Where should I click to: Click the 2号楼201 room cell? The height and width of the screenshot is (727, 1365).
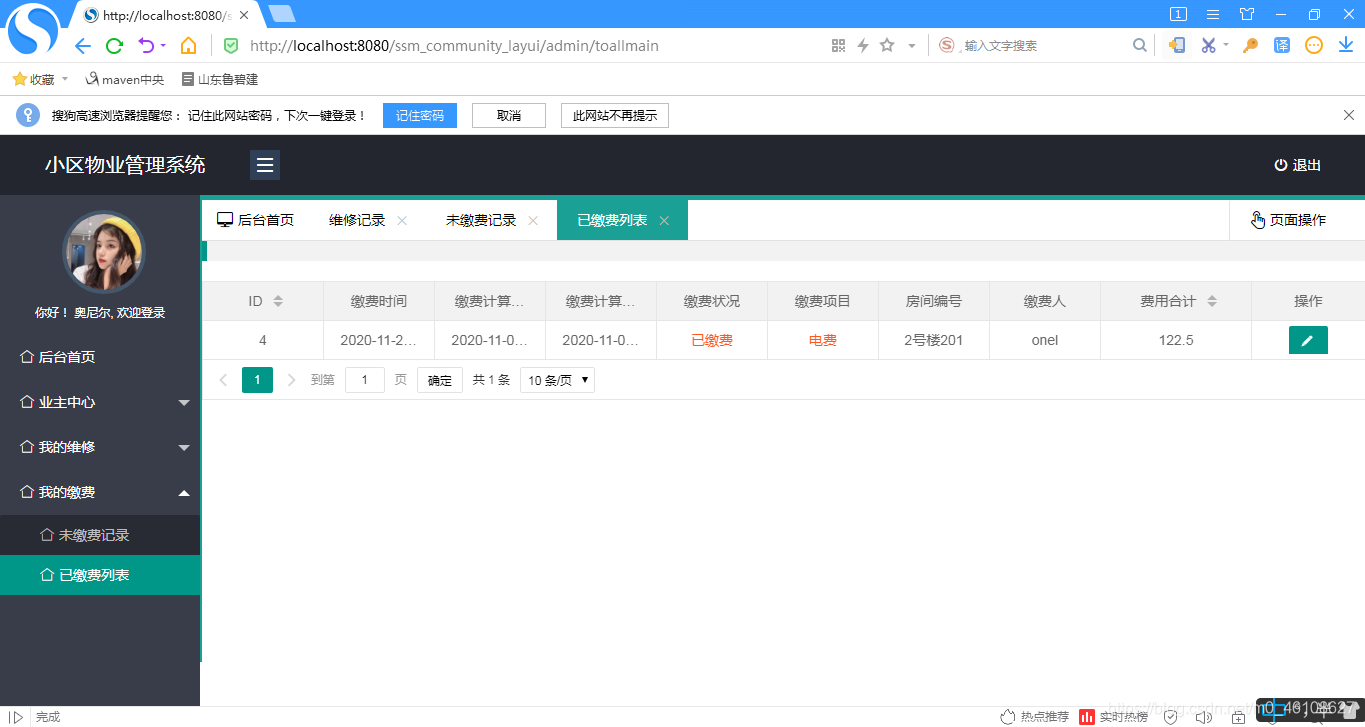pyautogui.click(x=934, y=340)
